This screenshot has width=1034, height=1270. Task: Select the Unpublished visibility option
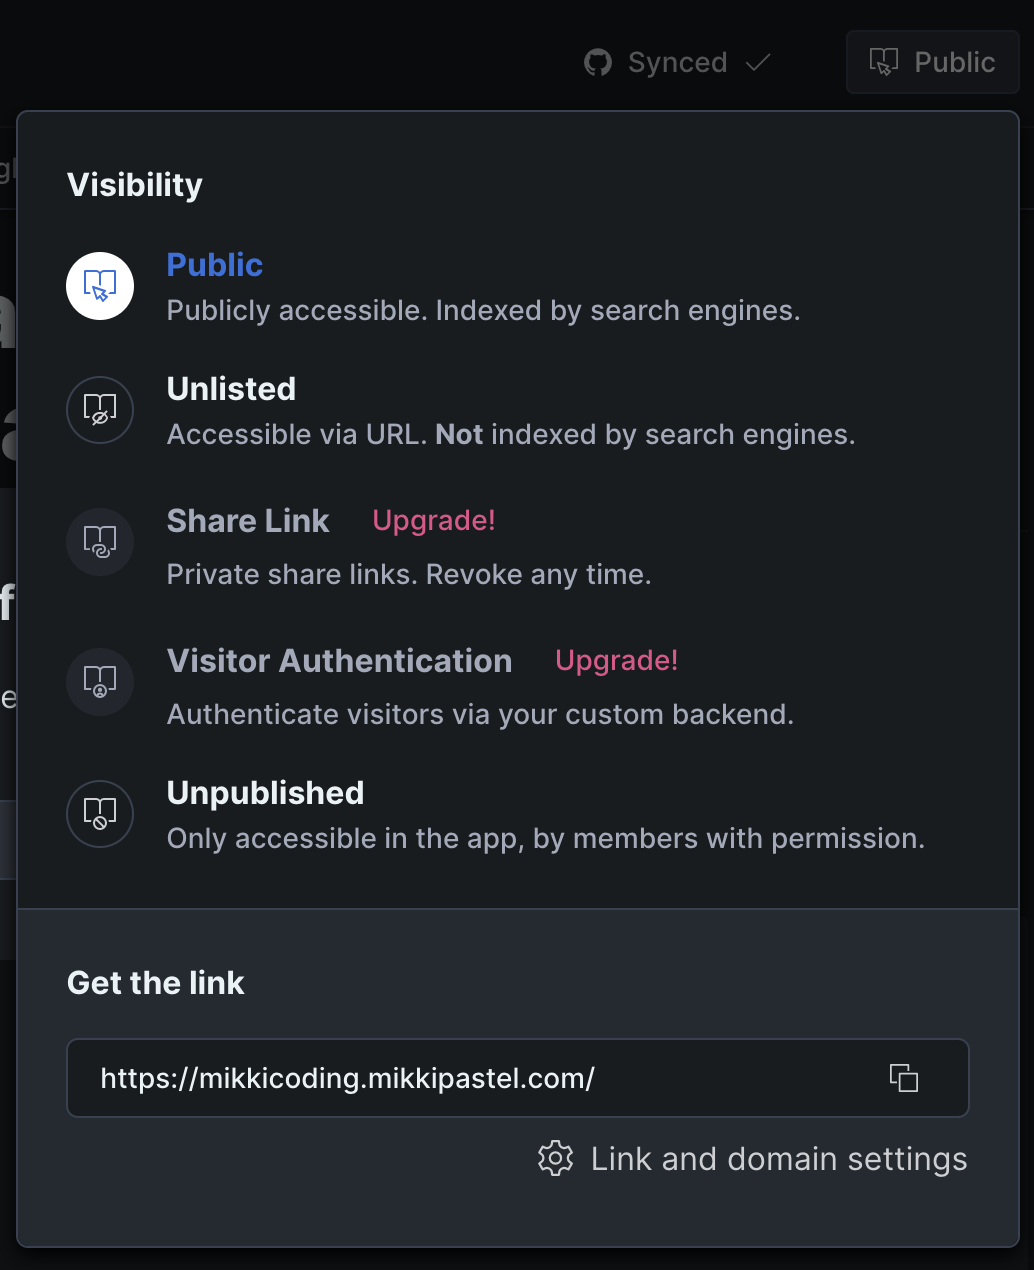pos(265,793)
